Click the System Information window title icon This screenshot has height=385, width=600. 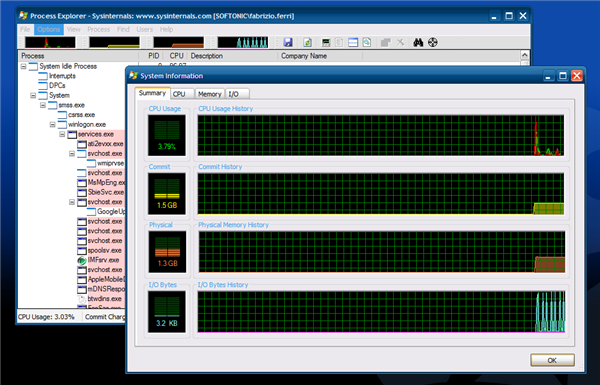[x=133, y=75]
